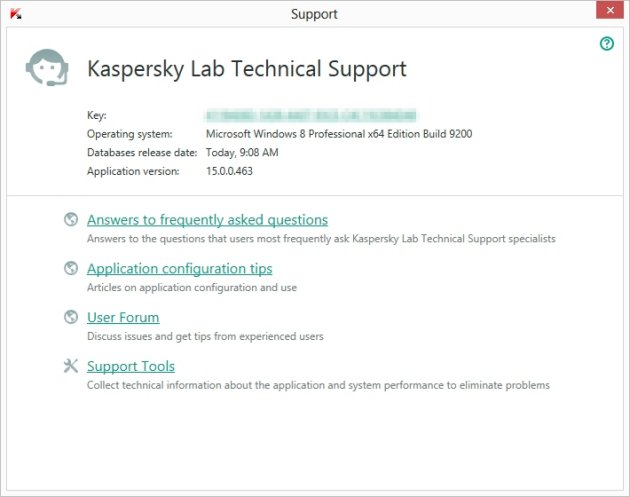Click the description under Support Tools

click(x=318, y=385)
